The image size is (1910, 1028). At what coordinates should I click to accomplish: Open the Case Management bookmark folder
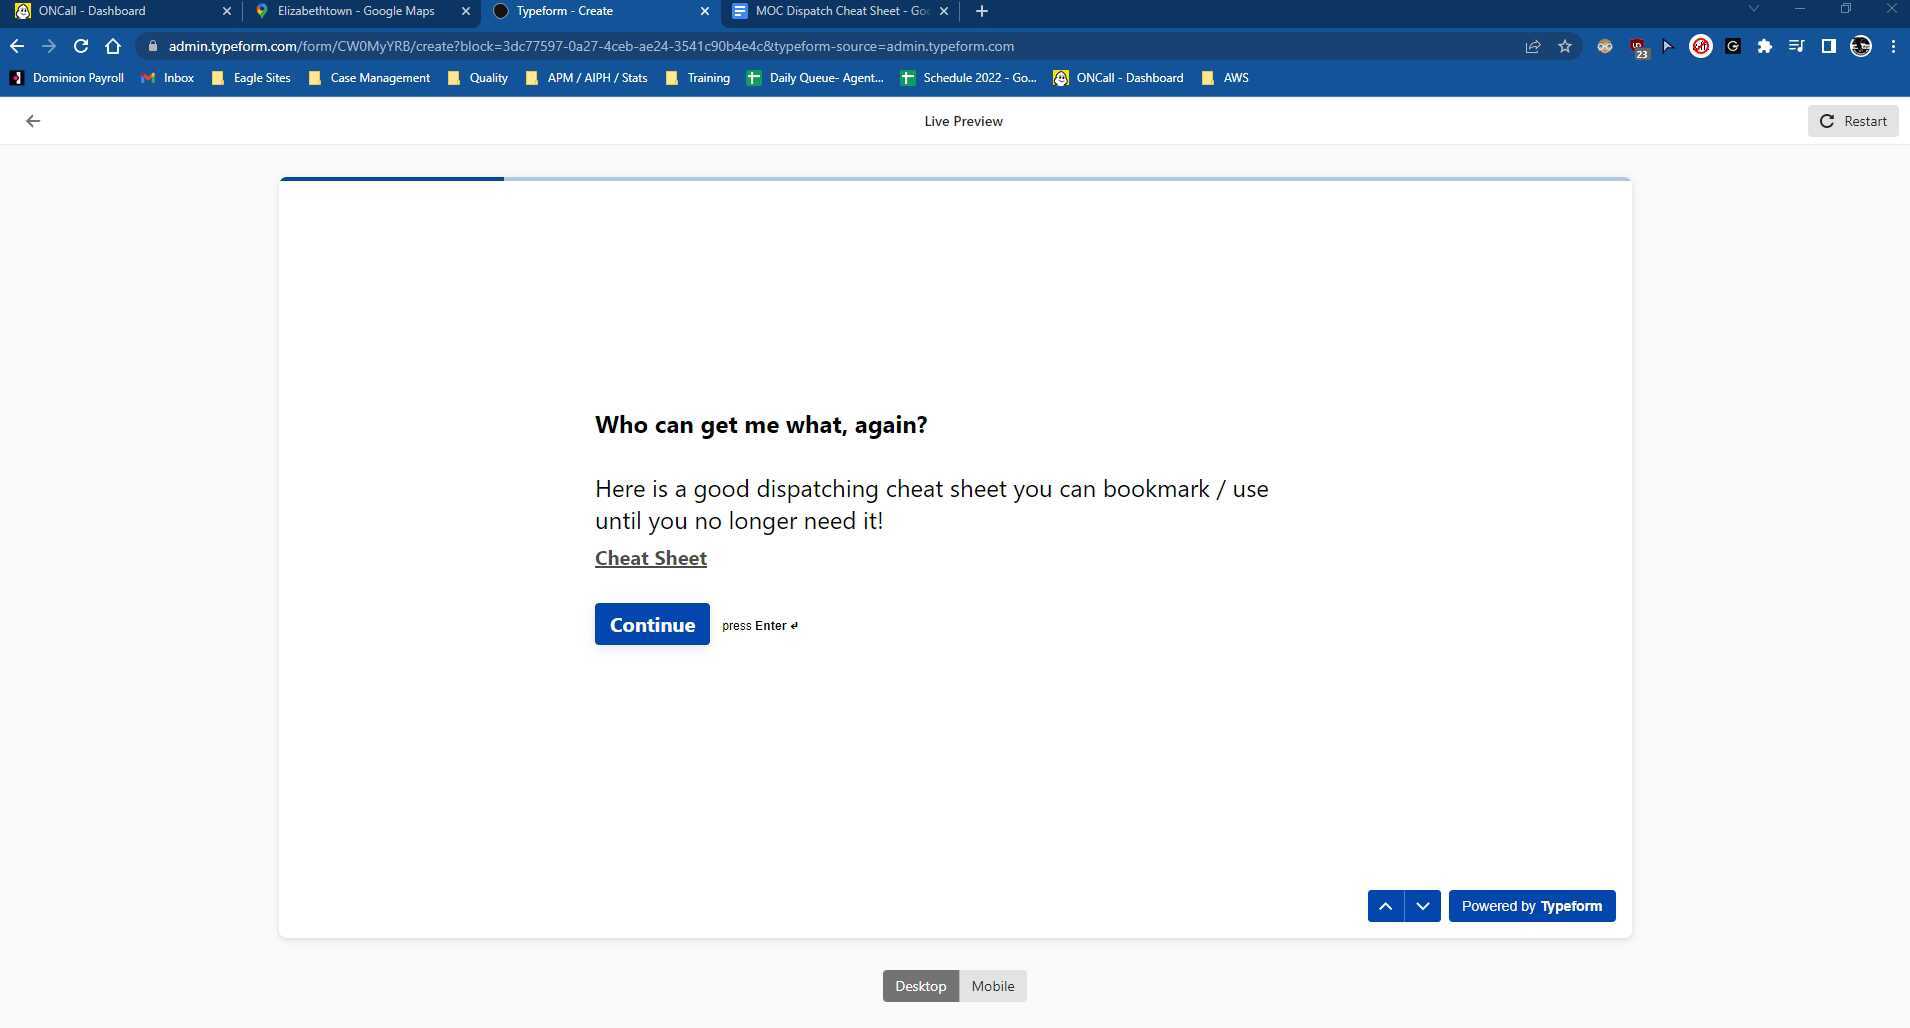[x=369, y=78]
